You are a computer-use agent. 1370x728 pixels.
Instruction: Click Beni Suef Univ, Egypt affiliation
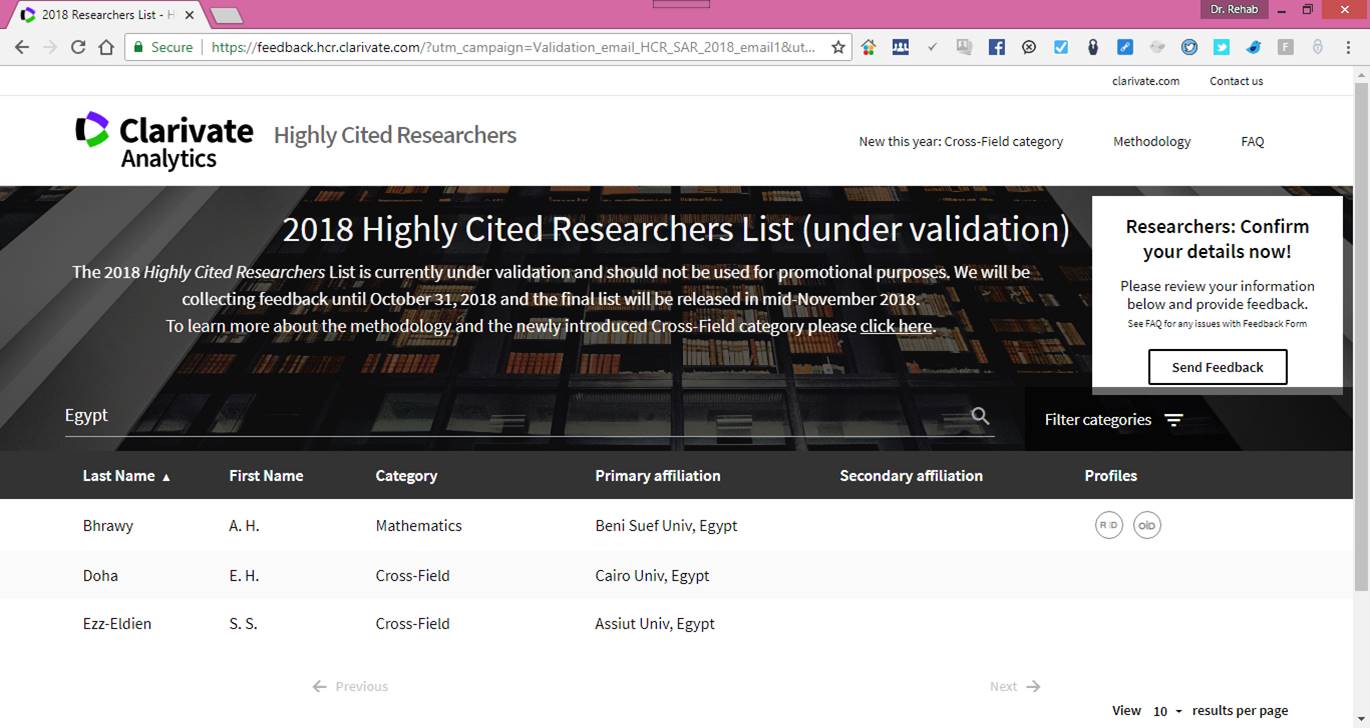(x=666, y=525)
